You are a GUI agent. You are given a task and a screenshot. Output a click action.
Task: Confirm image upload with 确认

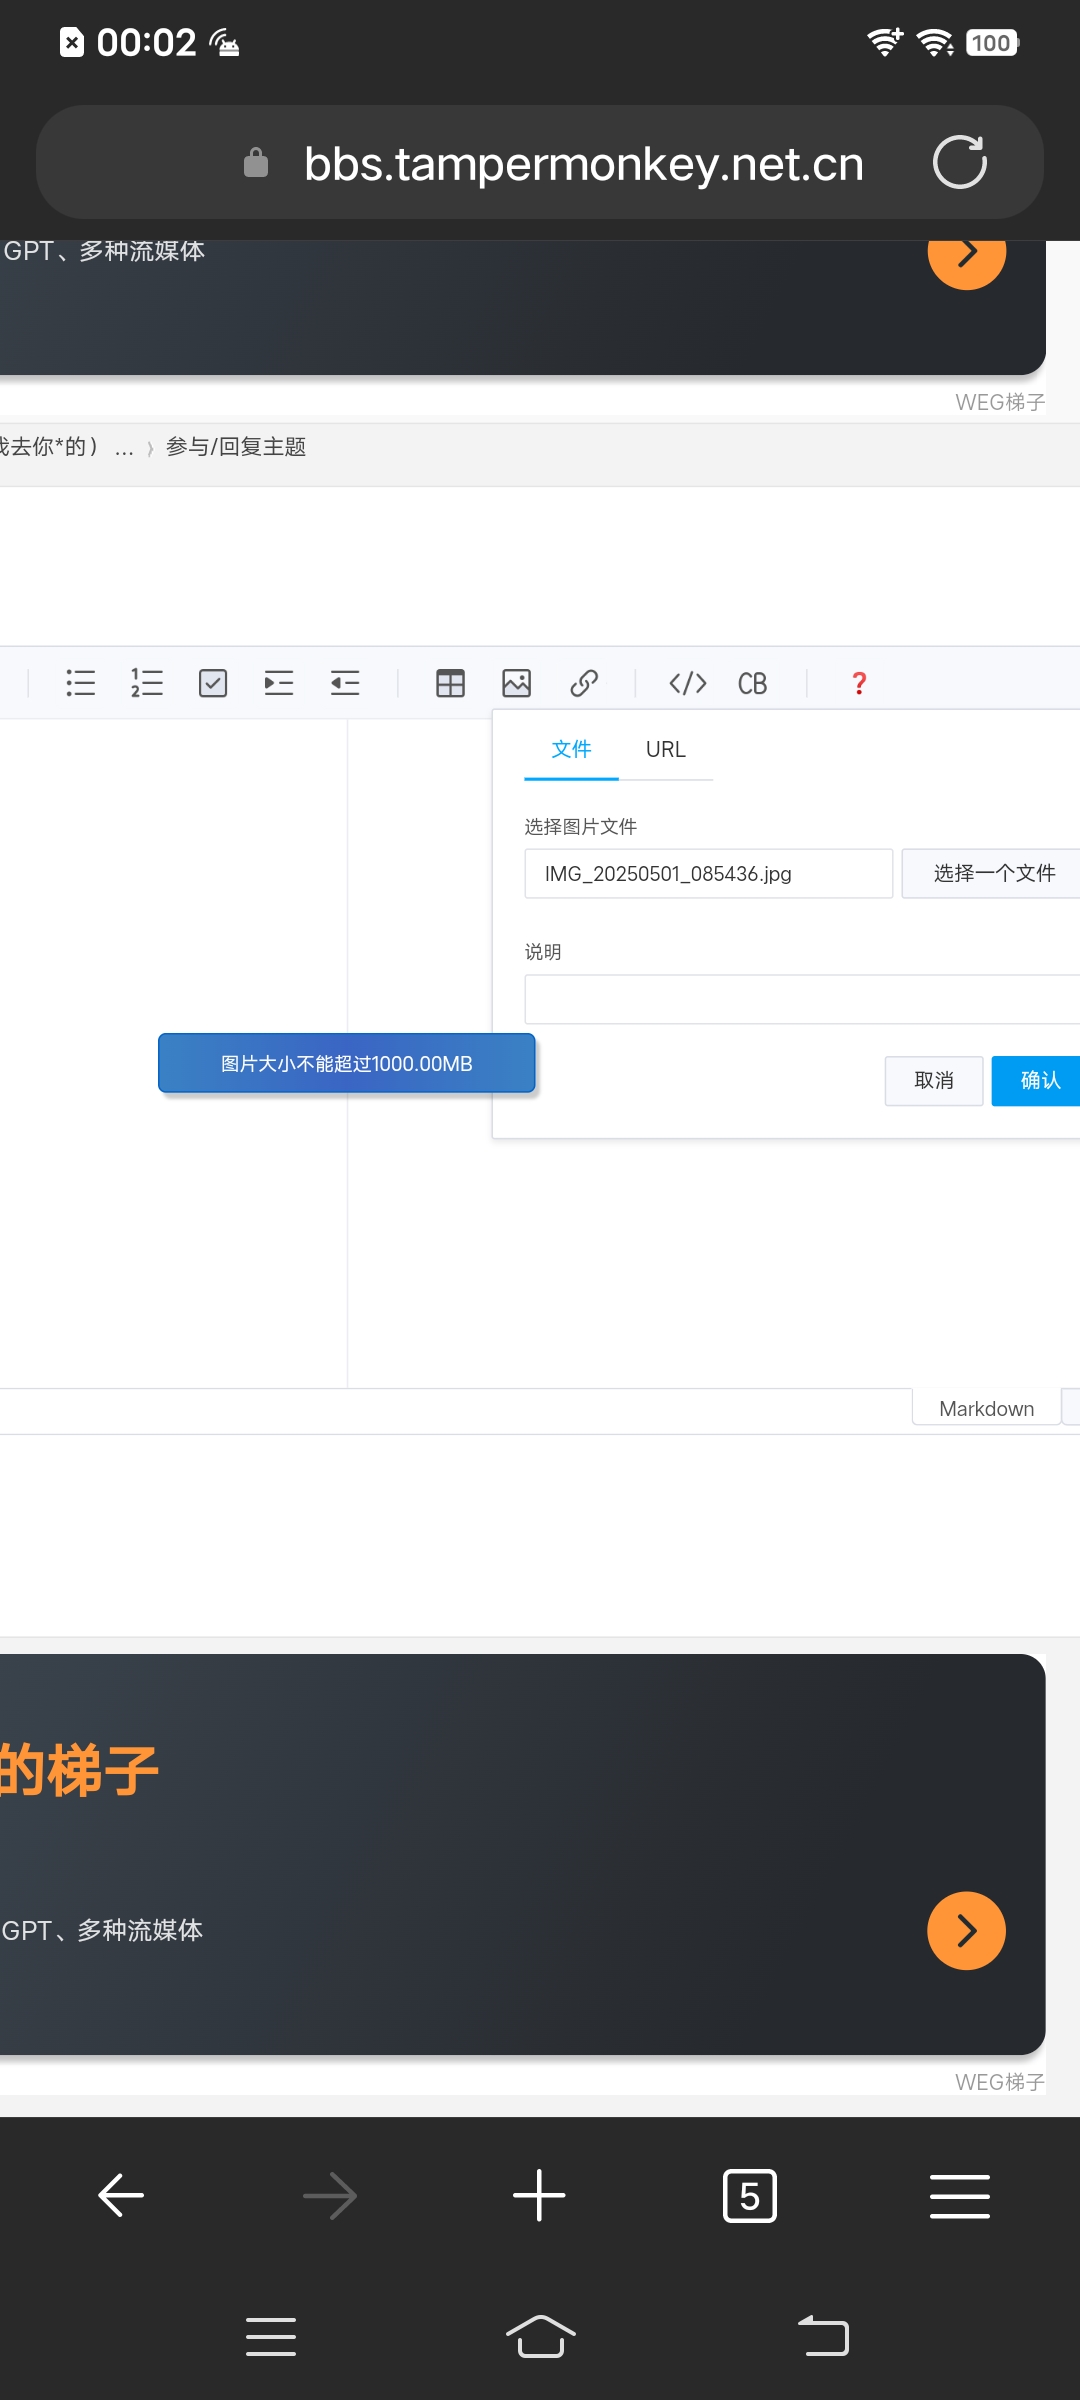tap(1038, 1081)
